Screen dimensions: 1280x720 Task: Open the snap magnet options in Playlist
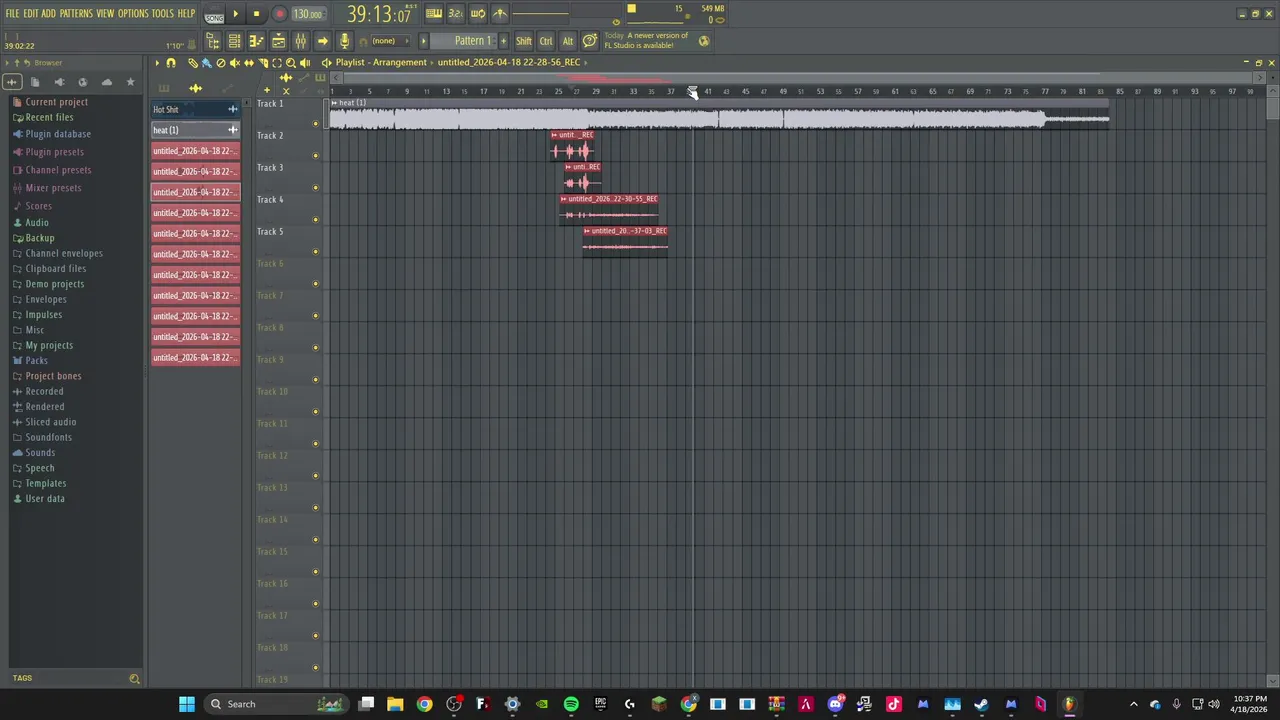(171, 63)
